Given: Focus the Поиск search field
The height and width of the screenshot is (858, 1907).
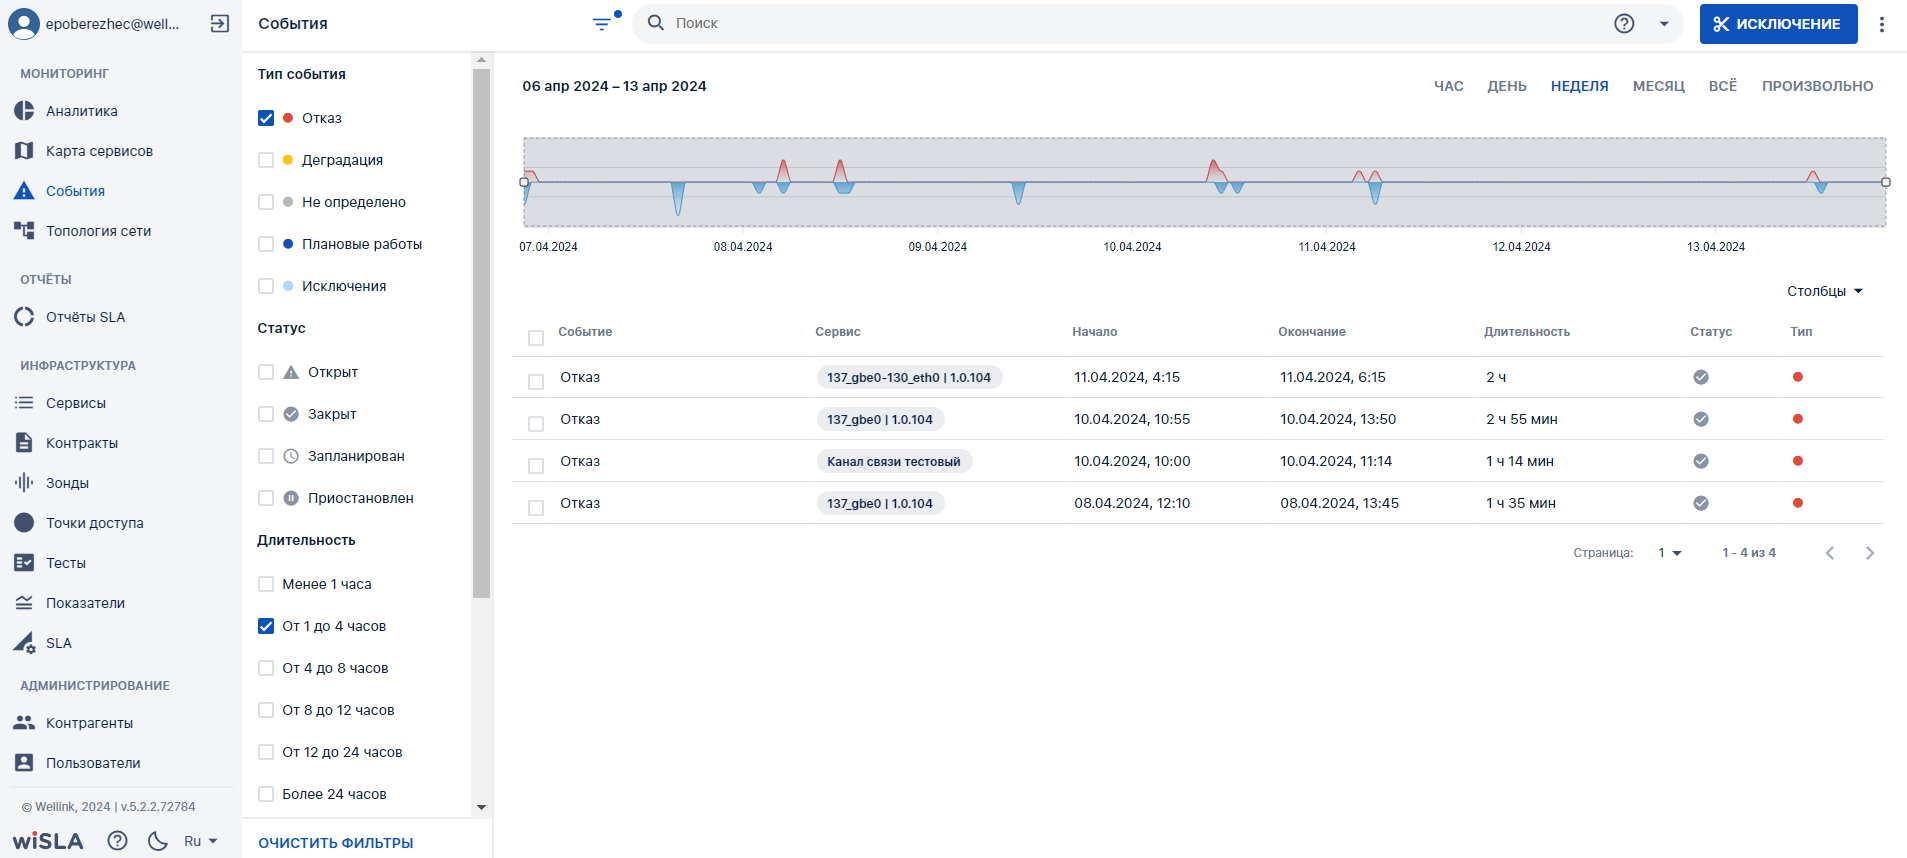Looking at the screenshot, I should pos(1140,23).
